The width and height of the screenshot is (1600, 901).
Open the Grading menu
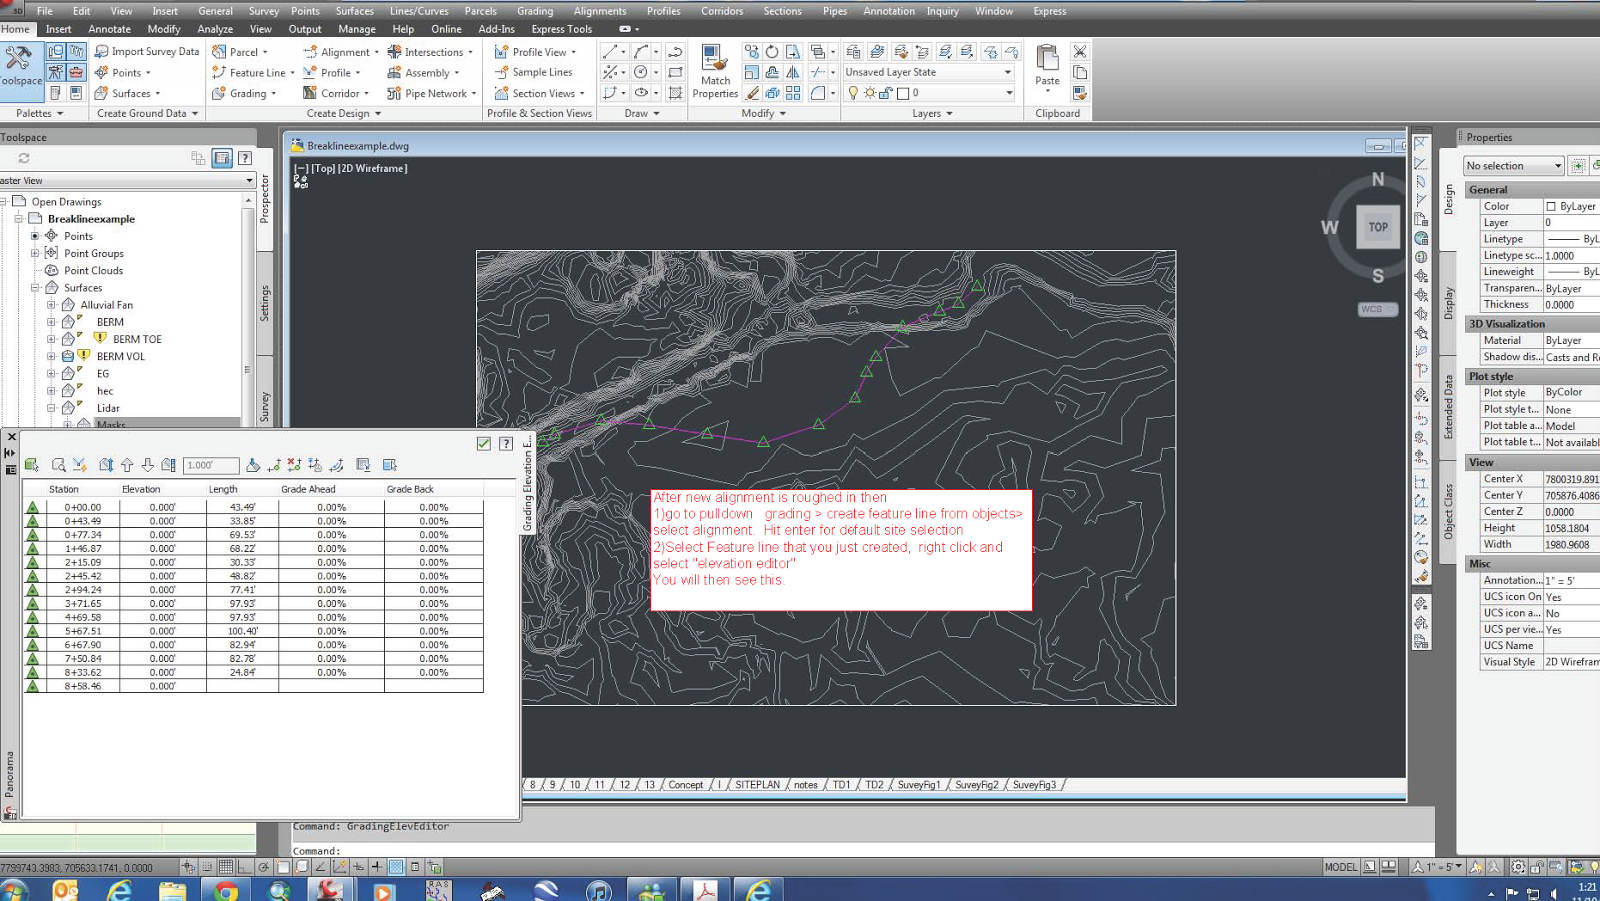[534, 11]
